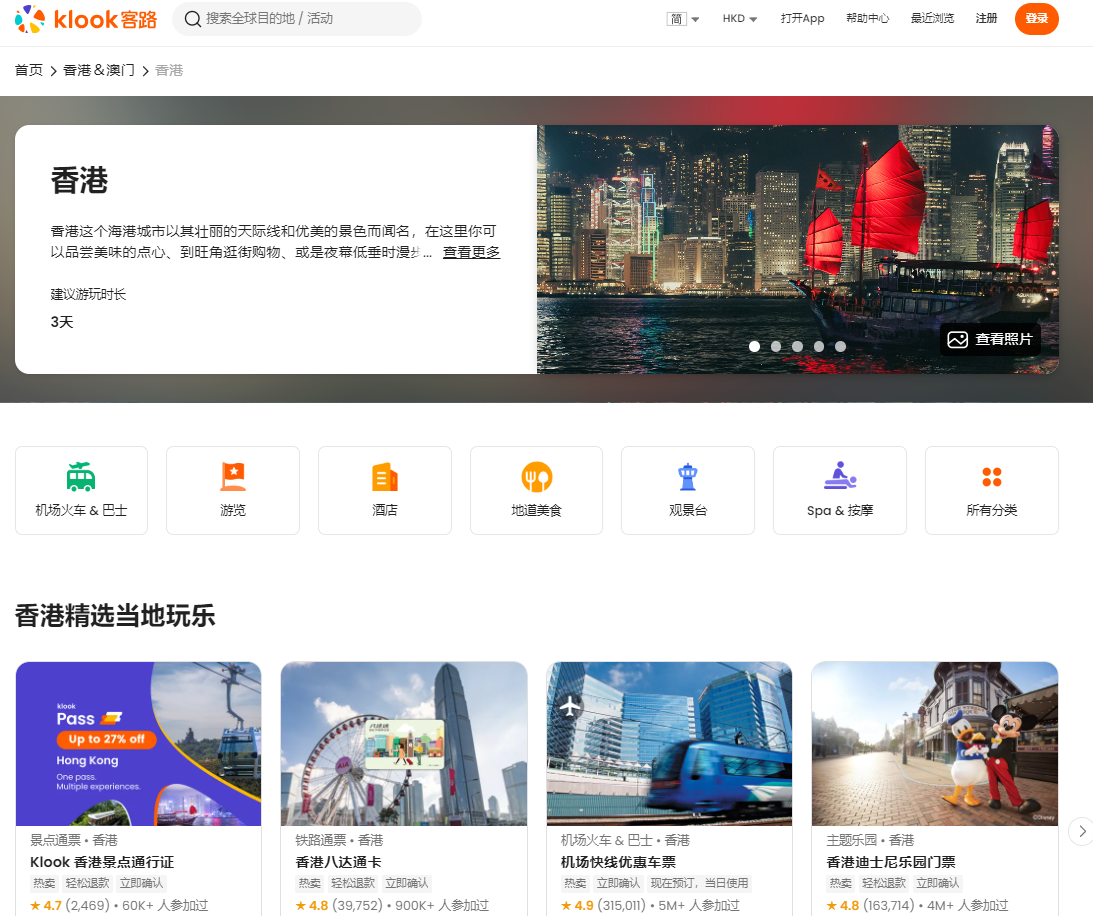Go to 首页 breadcrumb link
The height and width of the screenshot is (916, 1093).
(29, 70)
